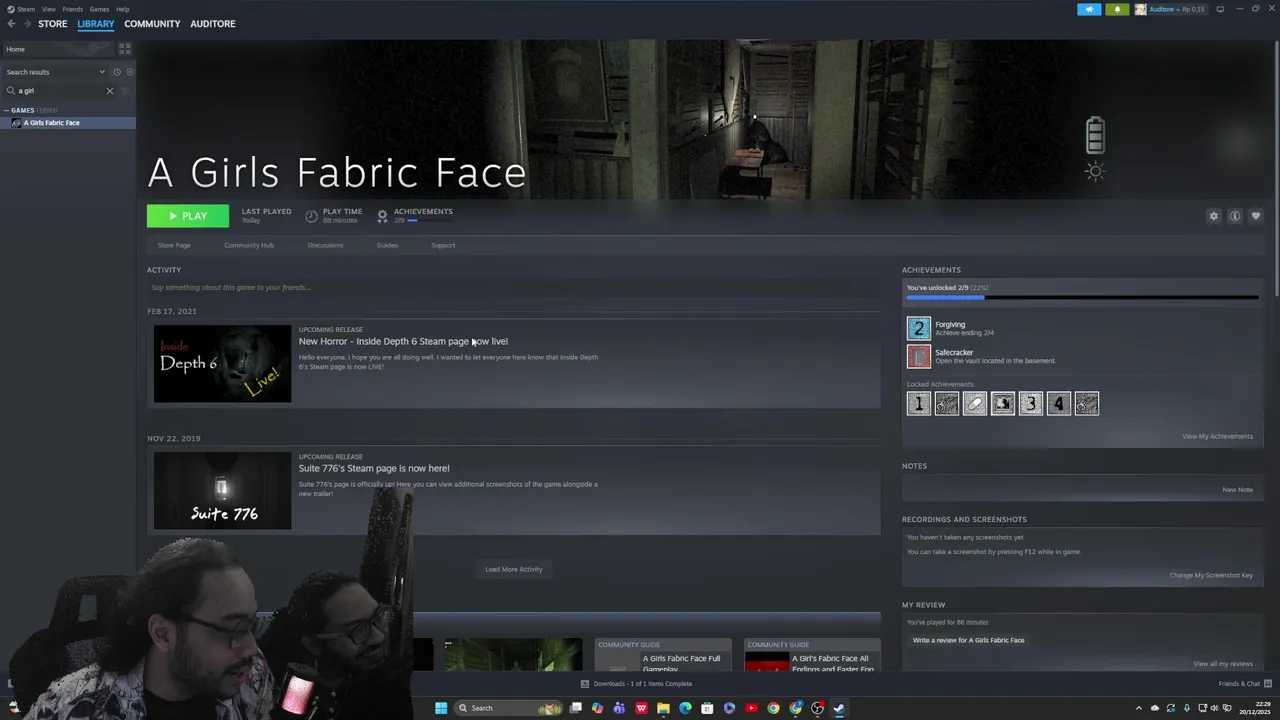Open the Suite 776 news thumbnail

point(222,491)
